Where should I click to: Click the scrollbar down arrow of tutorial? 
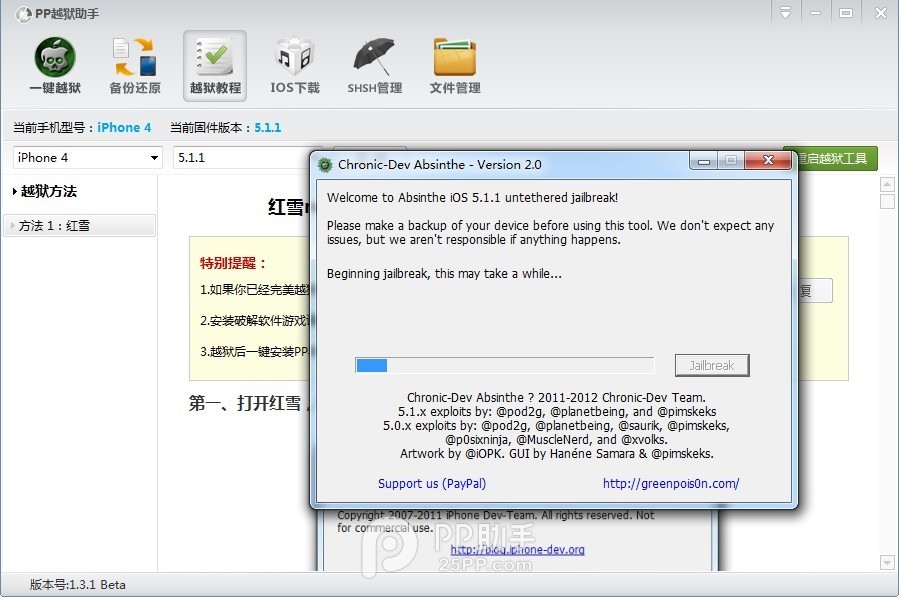coord(887,563)
